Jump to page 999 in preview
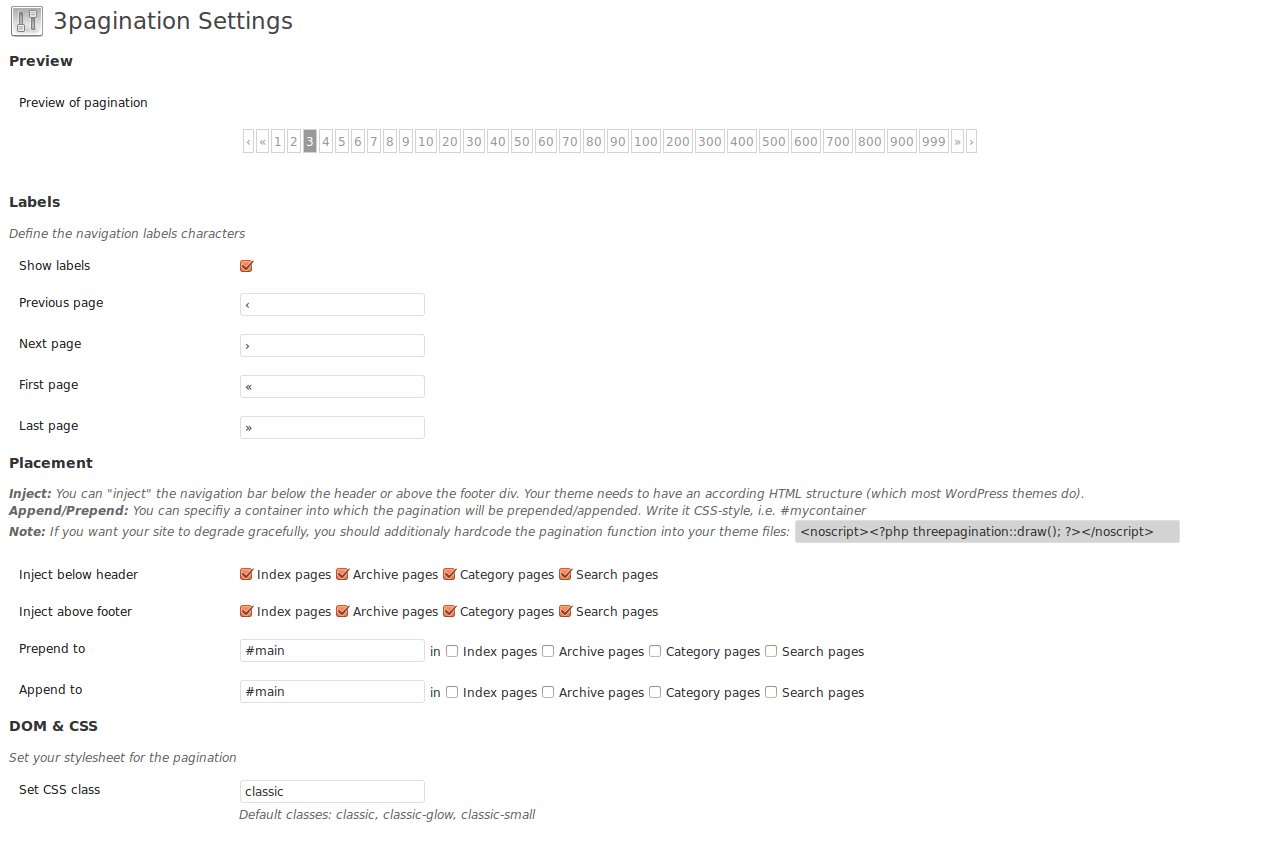The width and height of the screenshot is (1269, 842). click(x=934, y=142)
